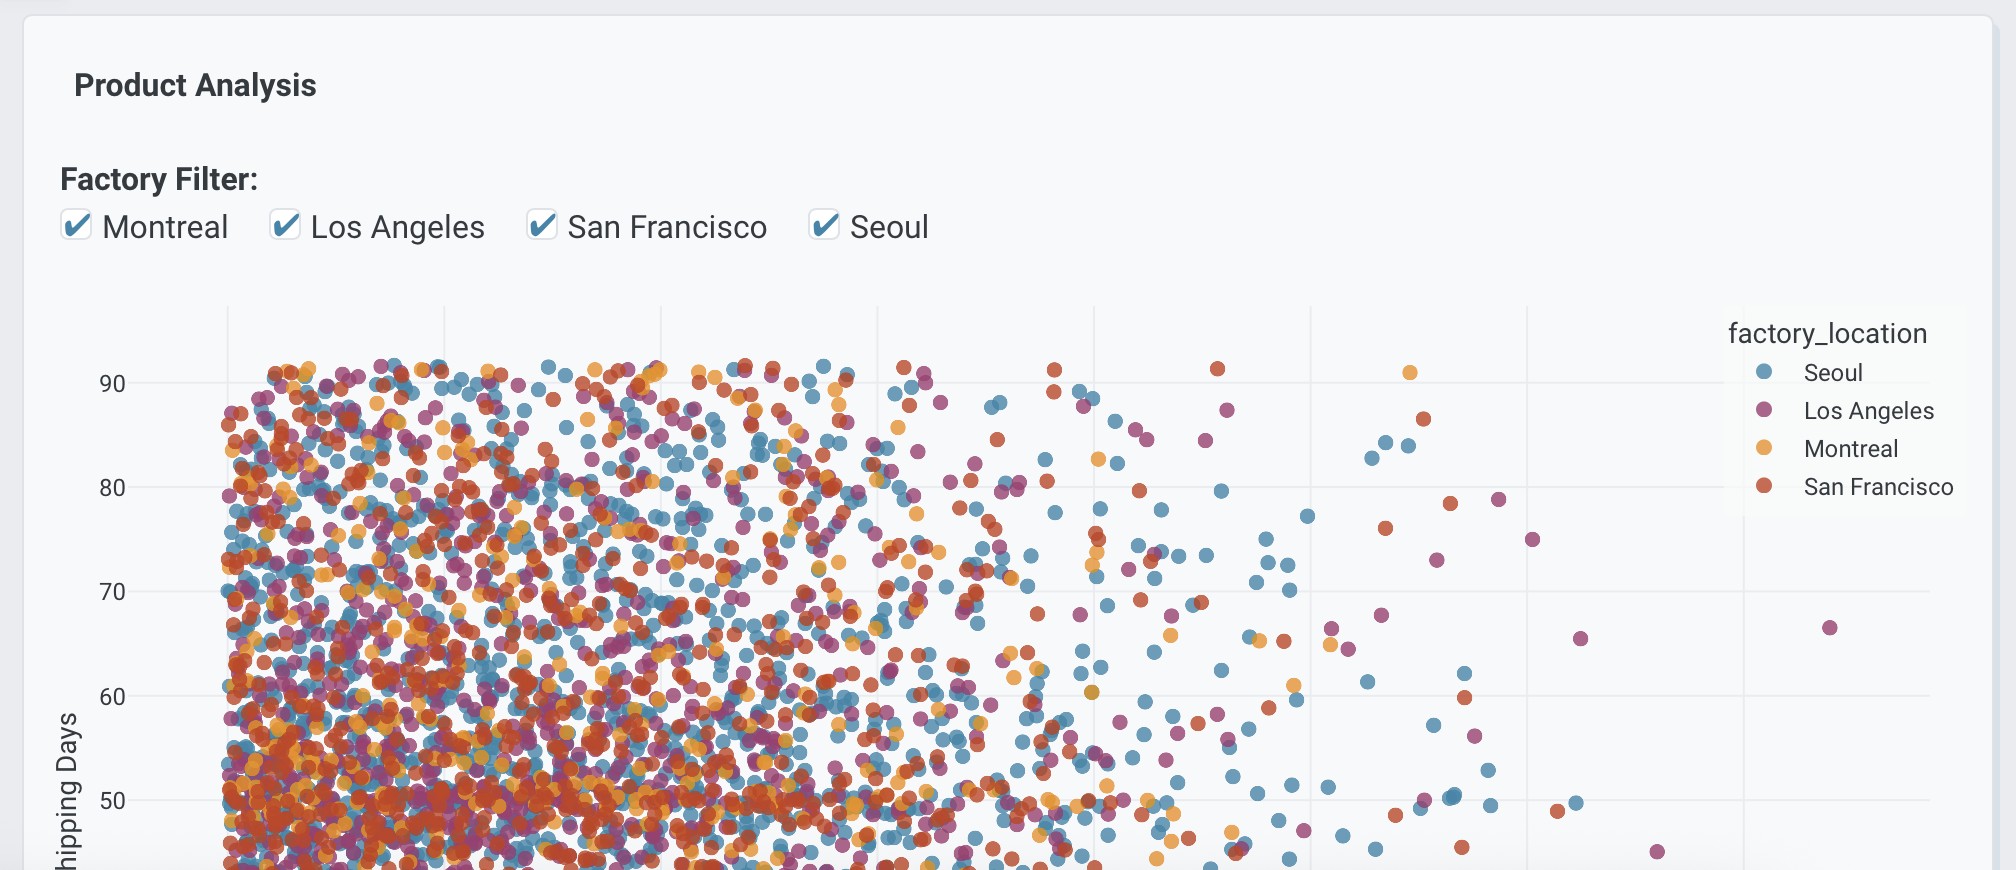This screenshot has width=2016, height=870.
Task: Click the Product Analysis heading
Action: point(195,86)
